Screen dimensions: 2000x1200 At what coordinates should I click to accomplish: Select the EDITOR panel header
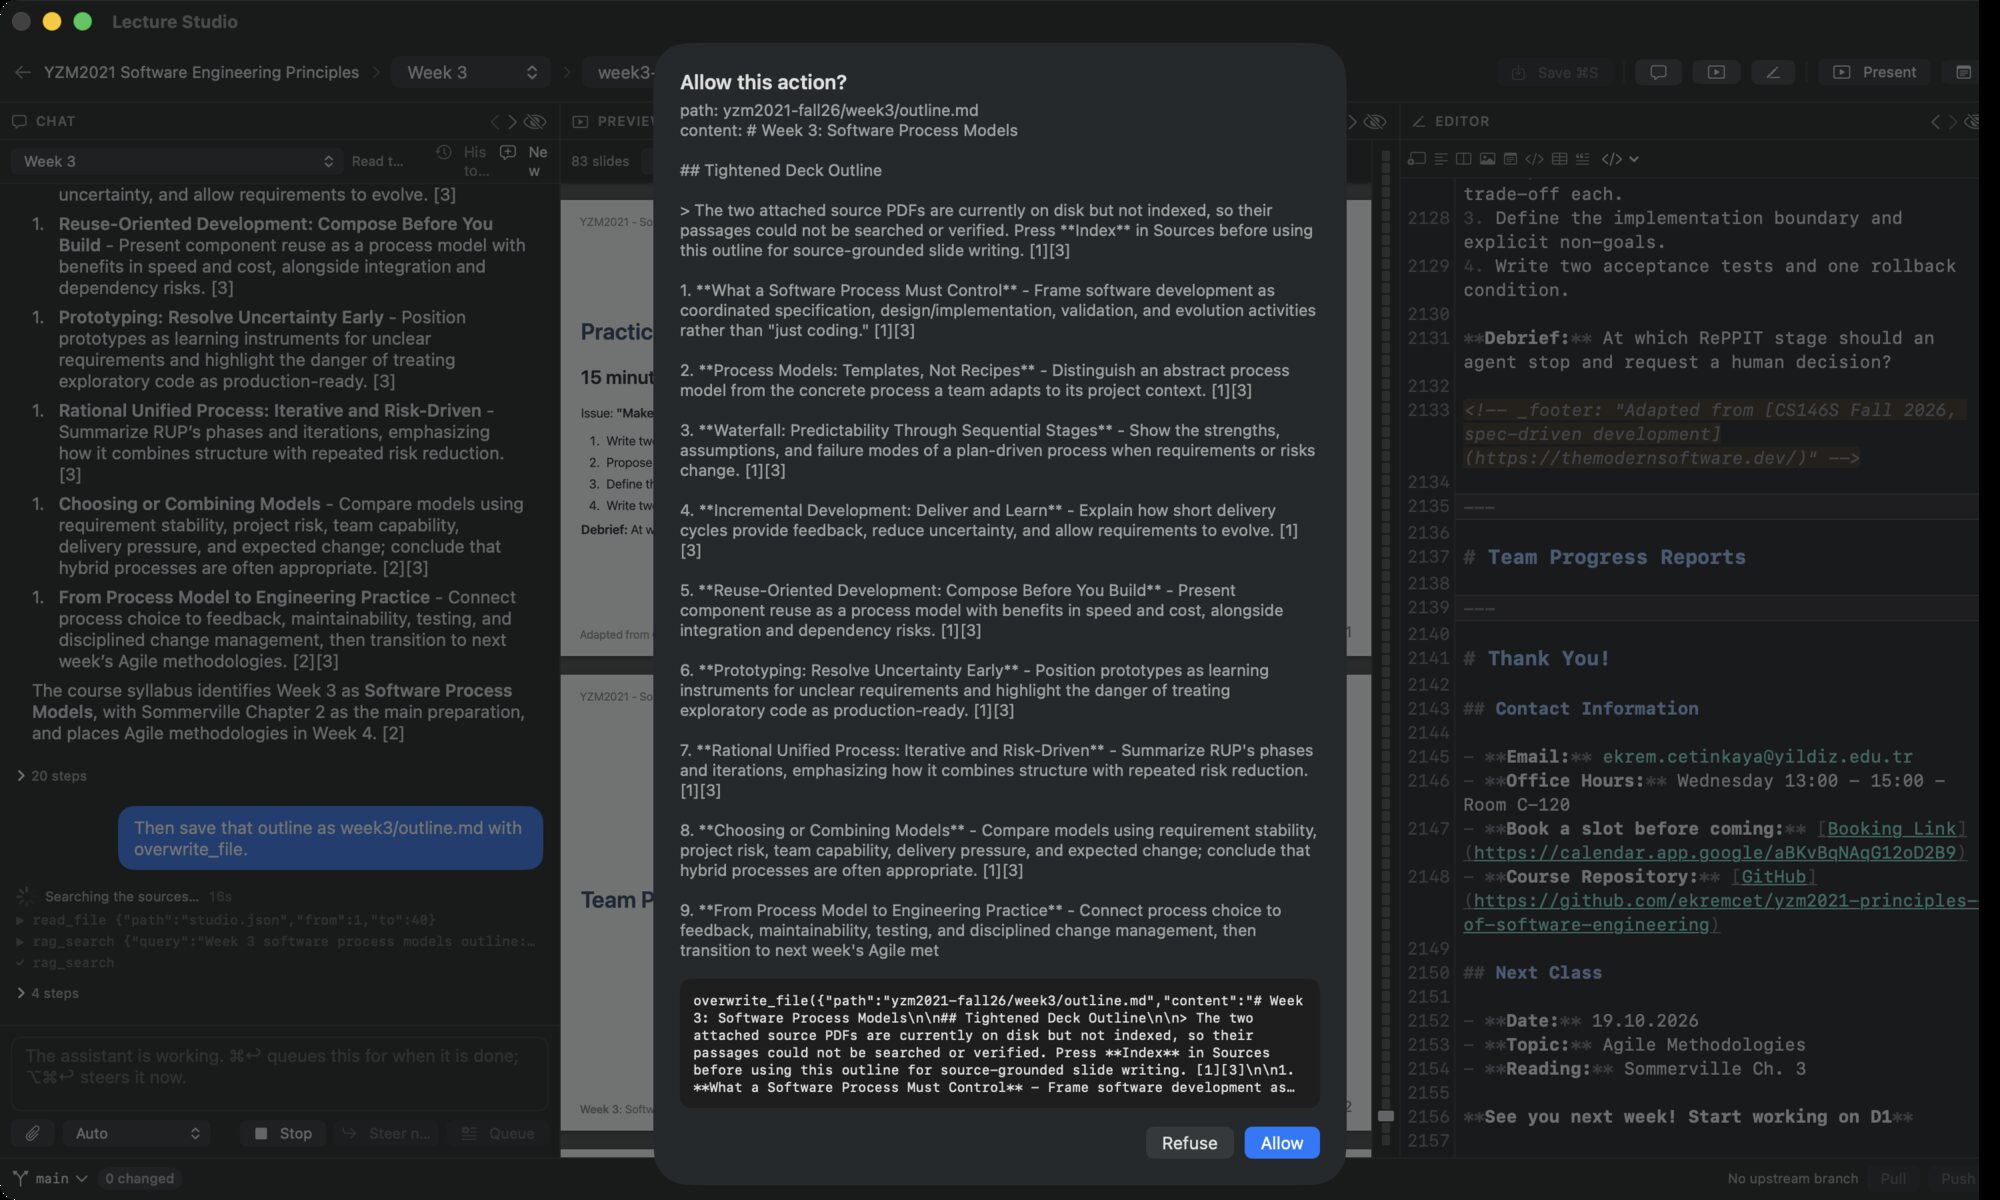(x=1451, y=121)
